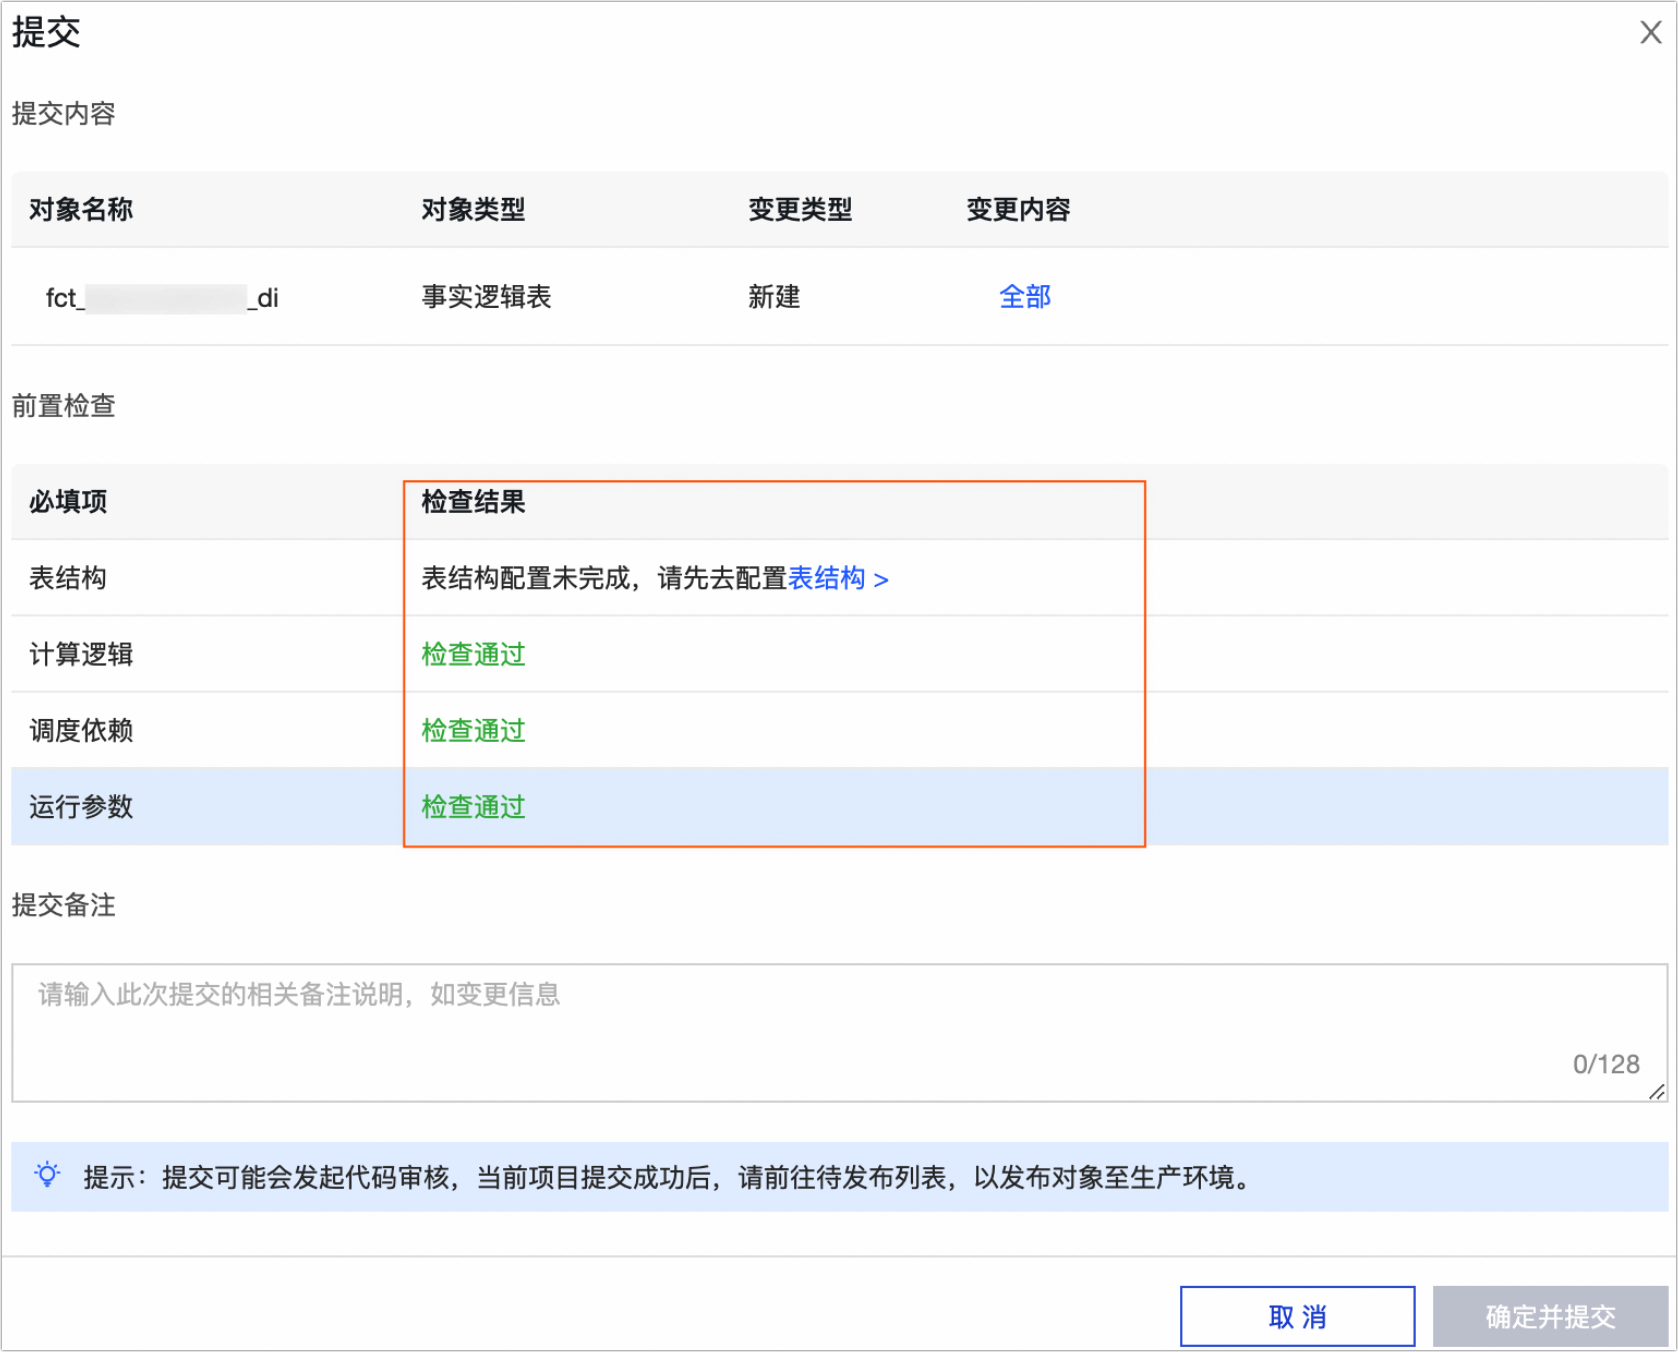1678x1352 pixels.
Task: Click the 确定并提交 button
Action: tap(1550, 1316)
